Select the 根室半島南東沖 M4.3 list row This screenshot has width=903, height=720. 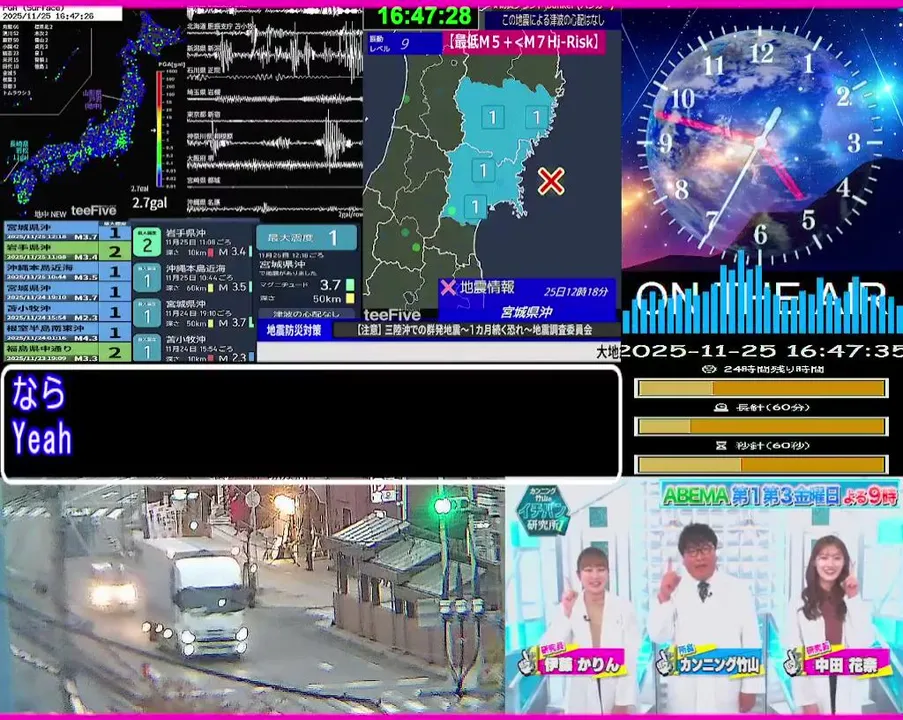pyautogui.click(x=67, y=332)
